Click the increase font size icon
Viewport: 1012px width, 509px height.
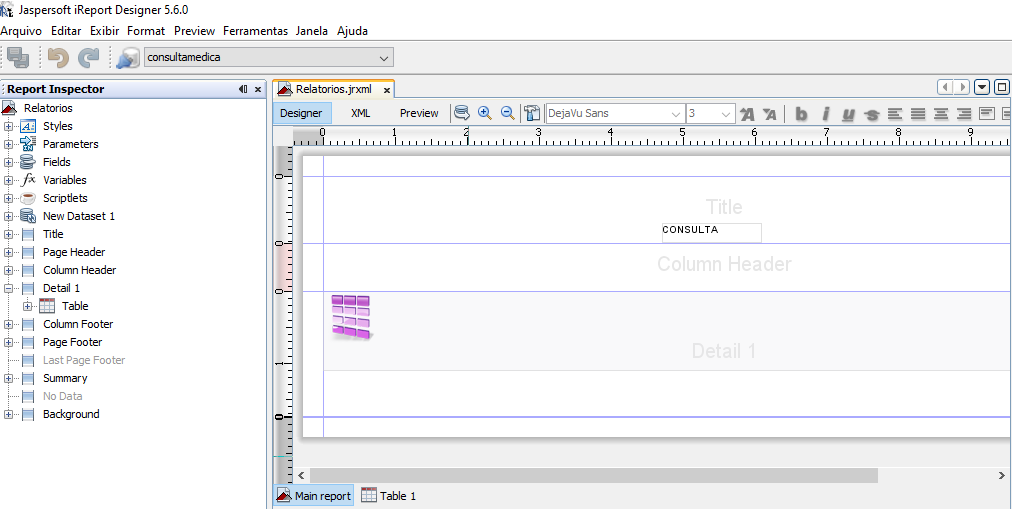tap(747, 114)
